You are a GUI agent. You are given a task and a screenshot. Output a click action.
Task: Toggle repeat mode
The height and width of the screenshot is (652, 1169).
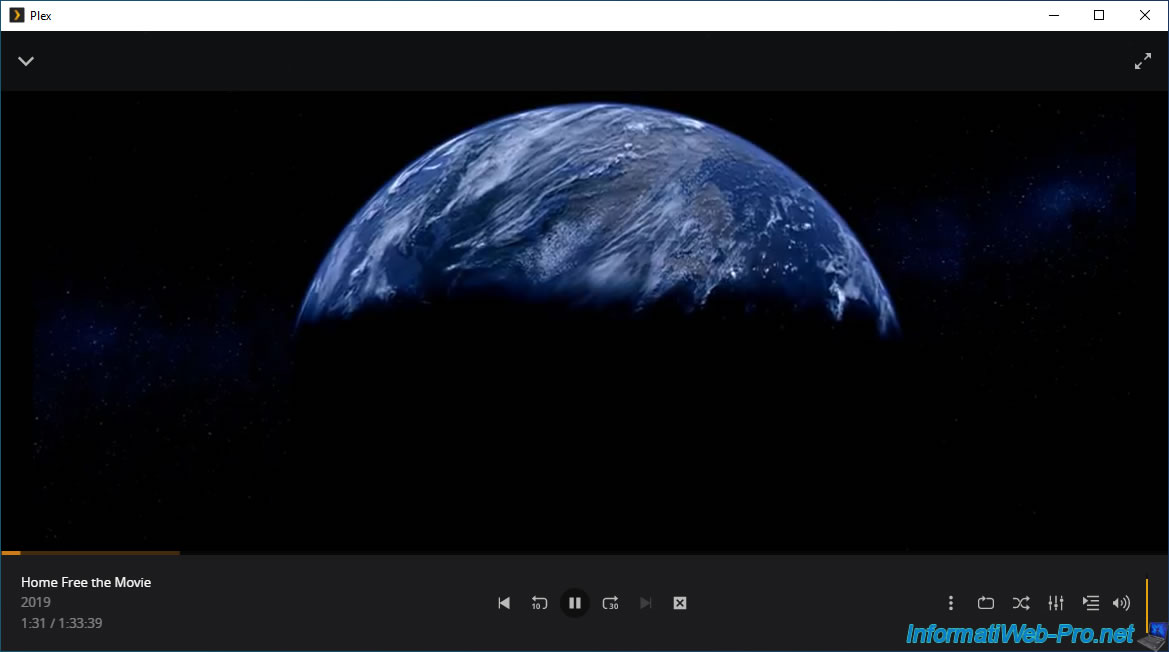pyautogui.click(x=985, y=603)
